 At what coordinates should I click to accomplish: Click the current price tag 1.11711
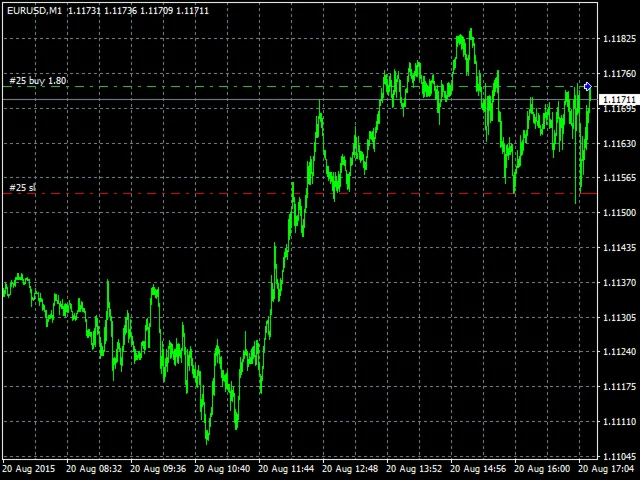[x=619, y=100]
